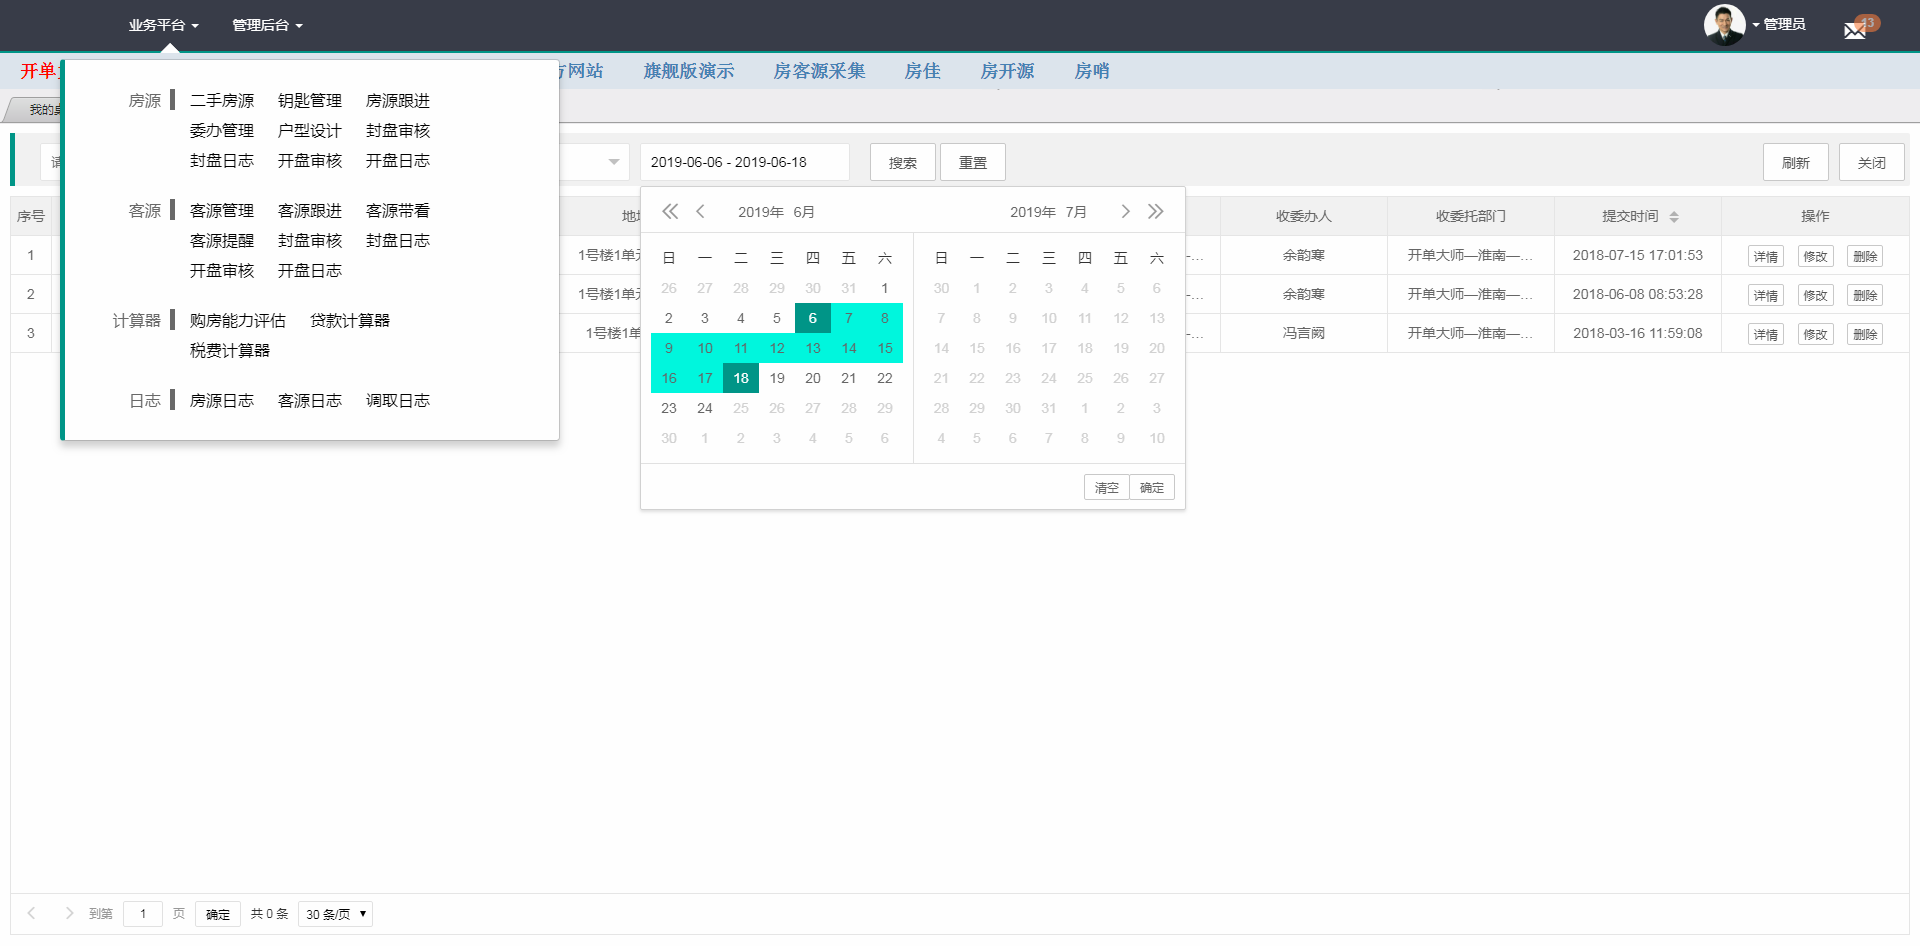Viewport: 1920px width, 946px height.
Task: Advance calendar to next year
Action: tap(1156, 212)
